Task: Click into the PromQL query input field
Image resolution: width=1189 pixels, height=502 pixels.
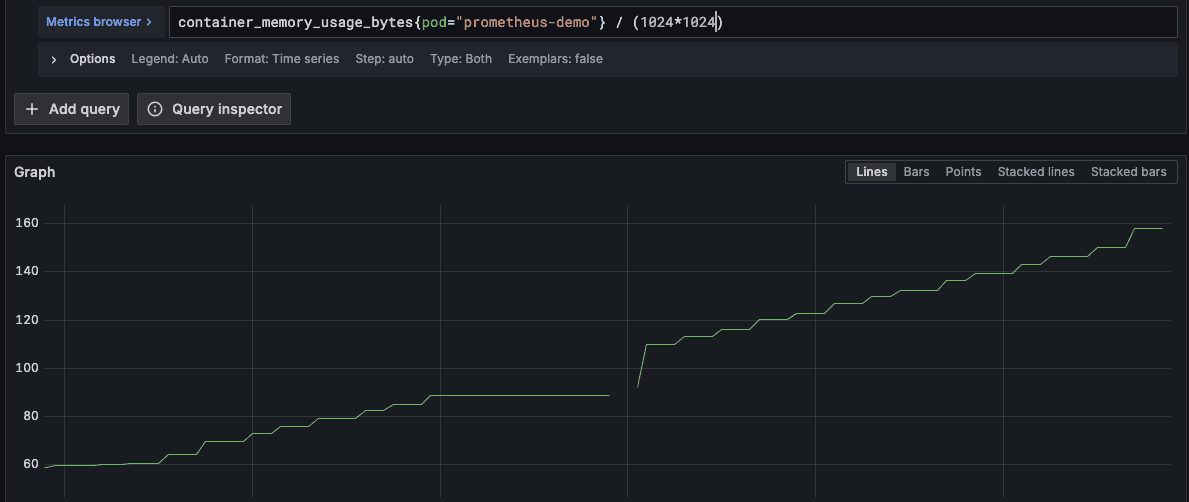Action: coord(673,23)
